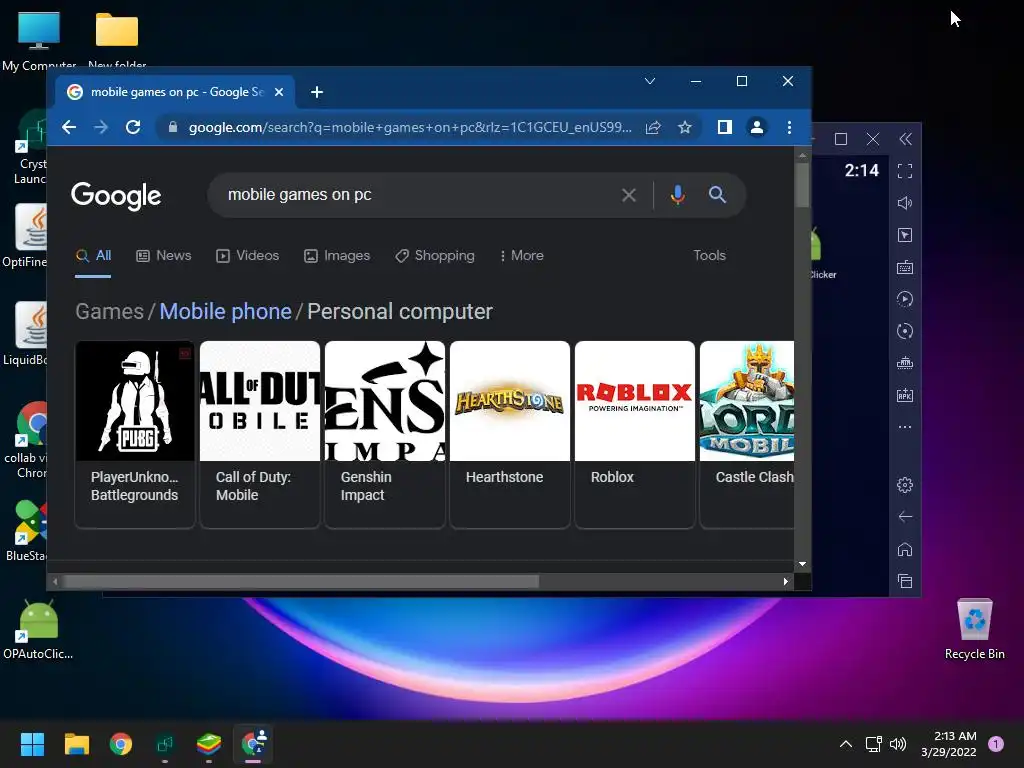The height and width of the screenshot is (768, 1024).
Task: Open the Hearthstone card
Action: pos(509,434)
